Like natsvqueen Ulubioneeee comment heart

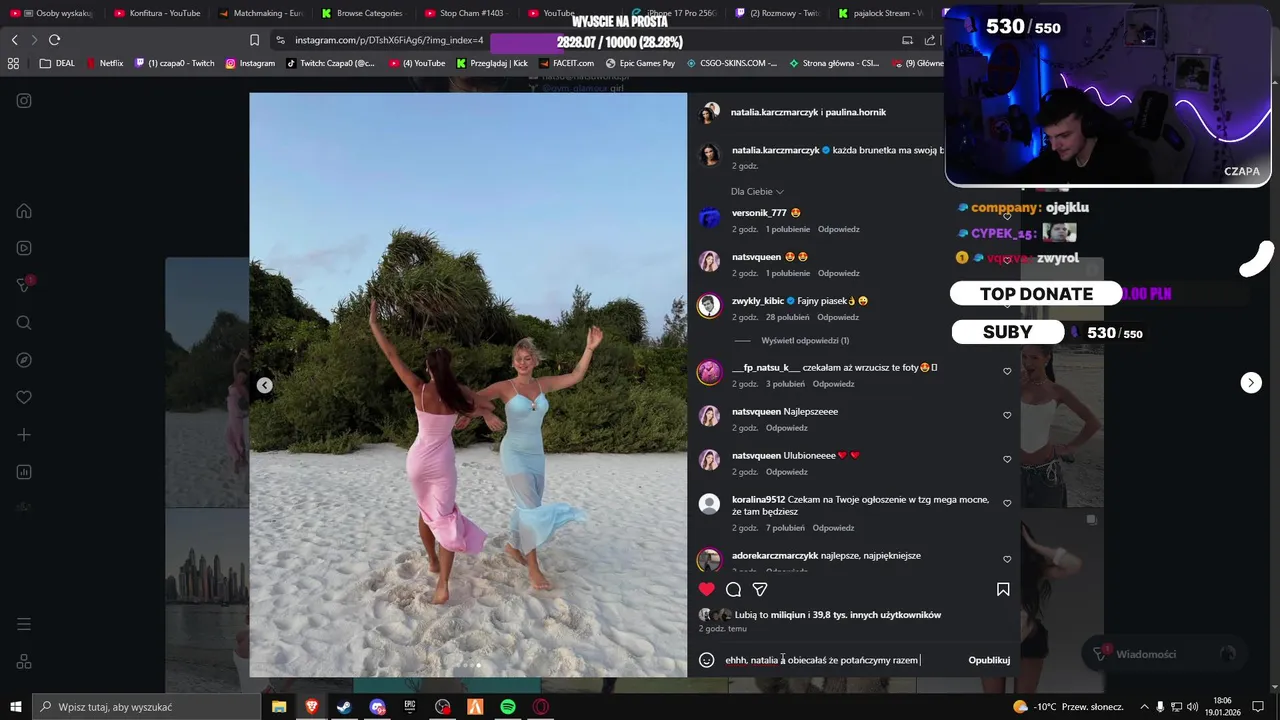point(1007,459)
